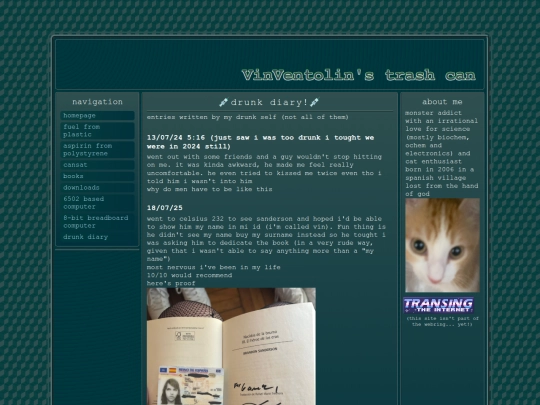Click the 'monster addict' about me text
Viewport: 540px width, 405px height.
[433, 113]
